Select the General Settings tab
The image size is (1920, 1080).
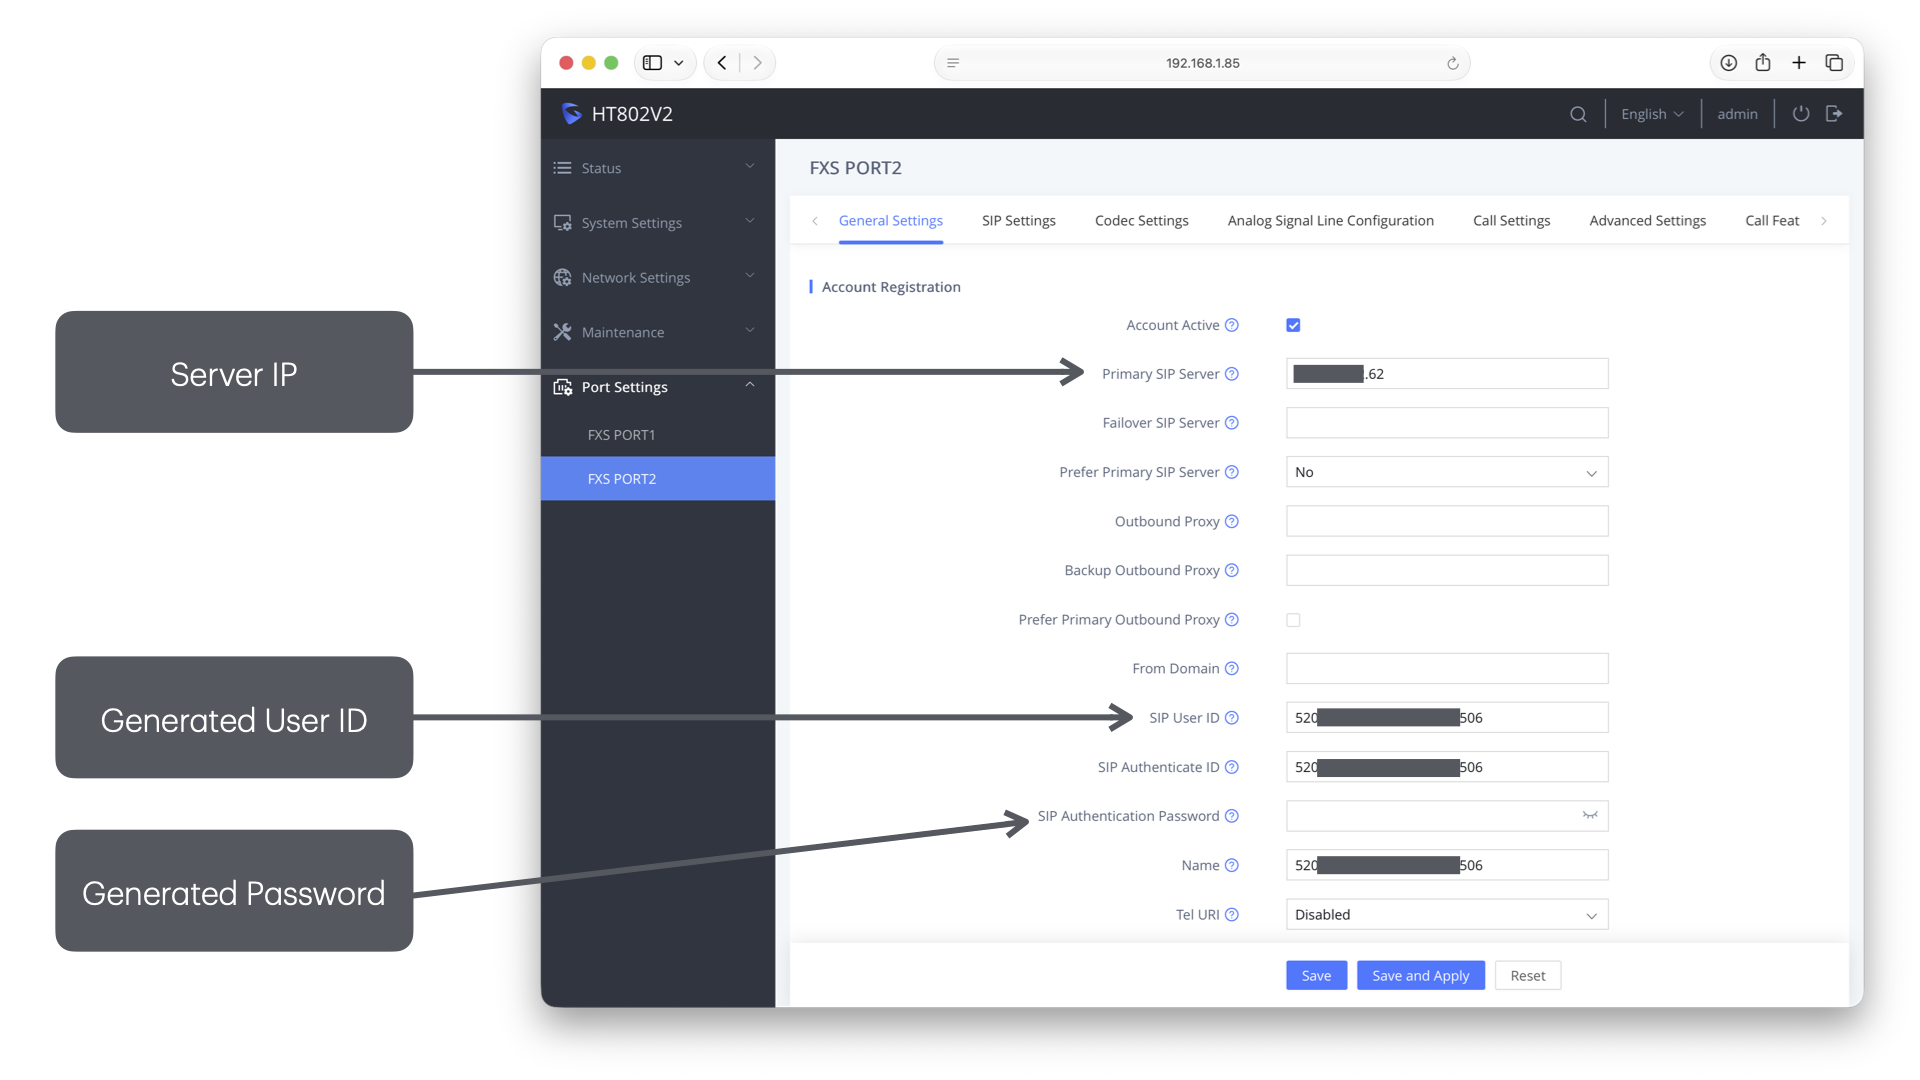(x=890, y=221)
